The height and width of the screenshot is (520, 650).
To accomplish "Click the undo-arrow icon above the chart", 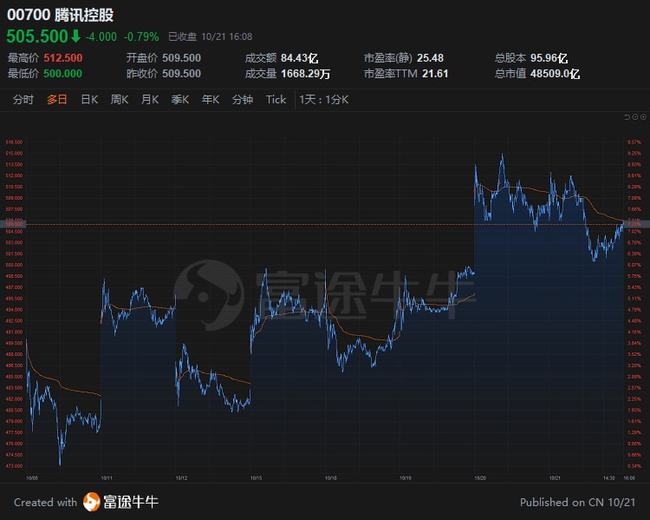I will (627, 117).
